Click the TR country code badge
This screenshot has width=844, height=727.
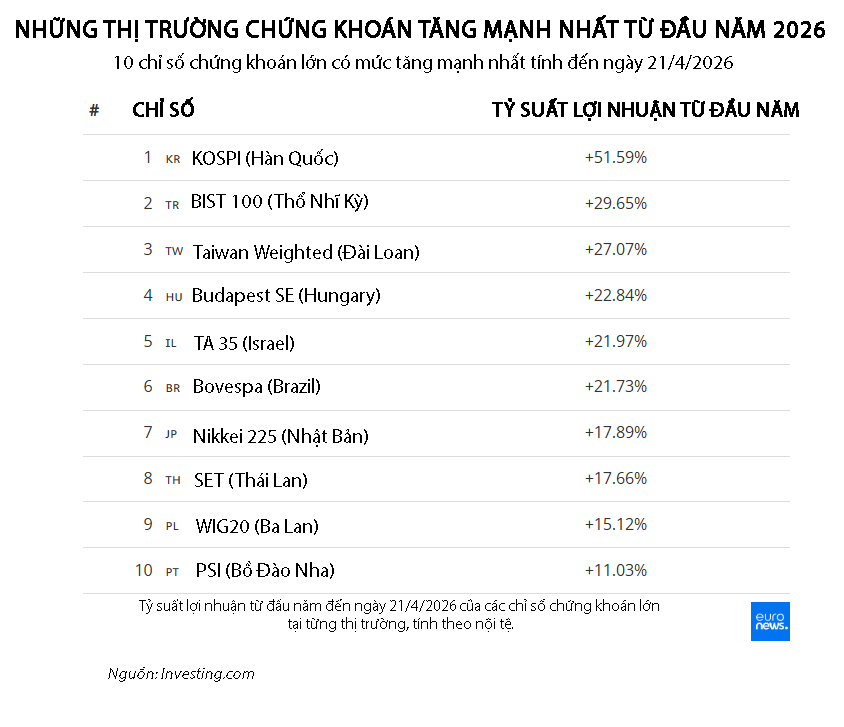tap(172, 204)
